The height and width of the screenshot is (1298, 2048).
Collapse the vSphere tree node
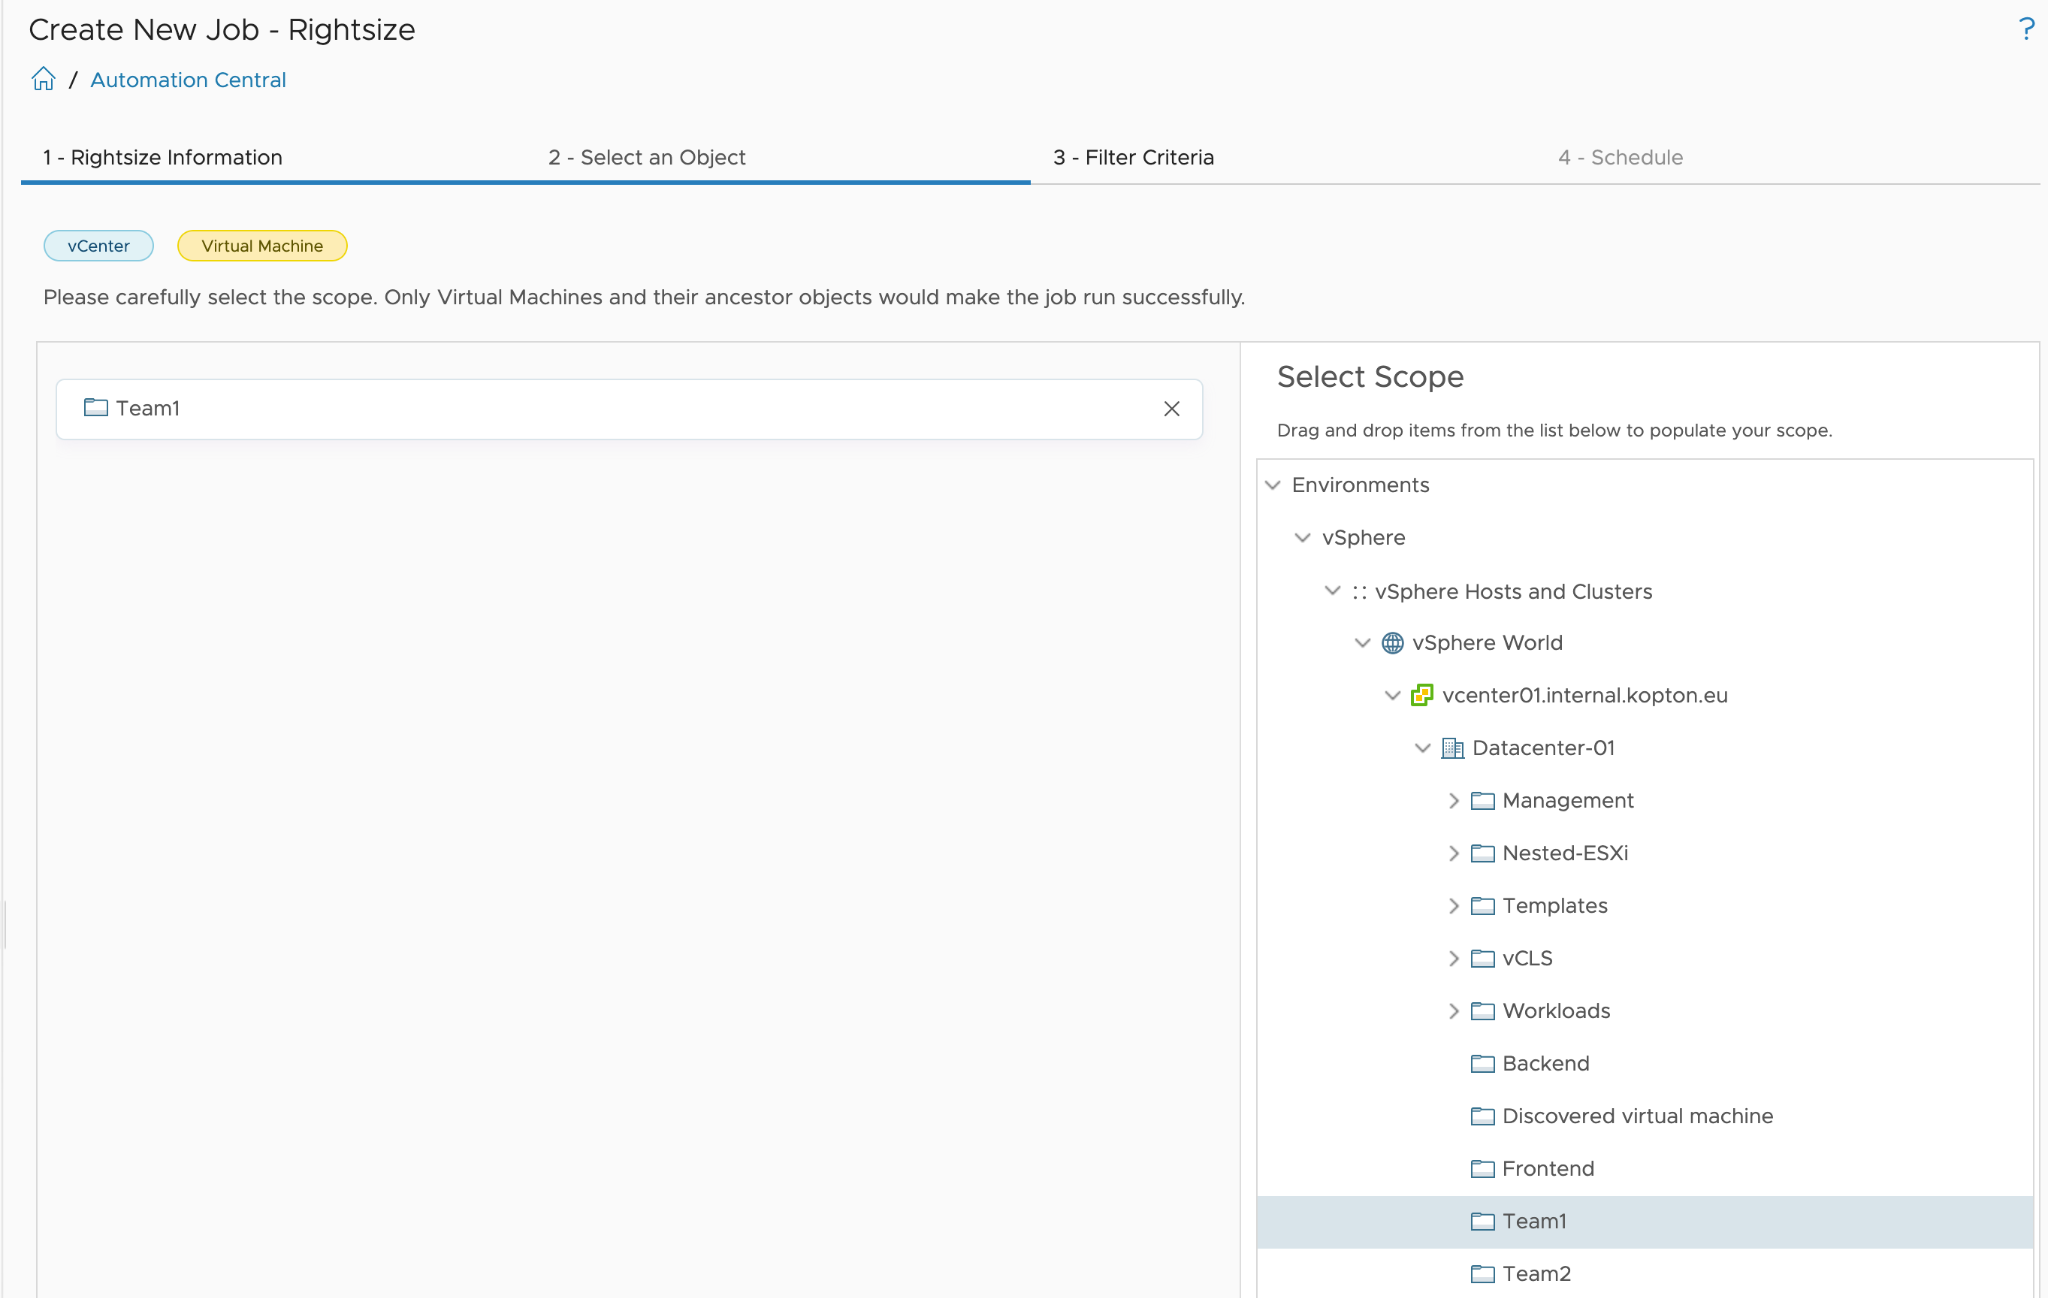point(1303,538)
